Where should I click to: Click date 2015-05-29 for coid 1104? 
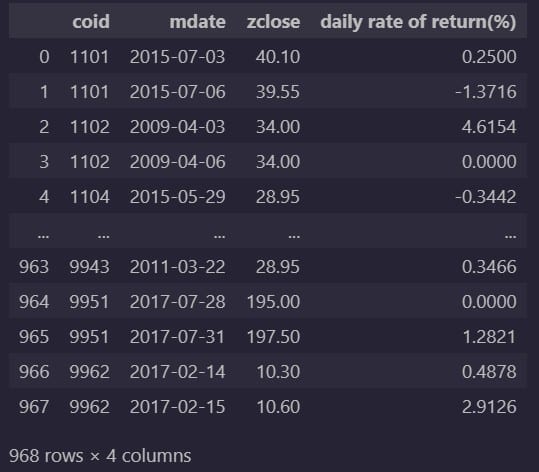(177, 197)
